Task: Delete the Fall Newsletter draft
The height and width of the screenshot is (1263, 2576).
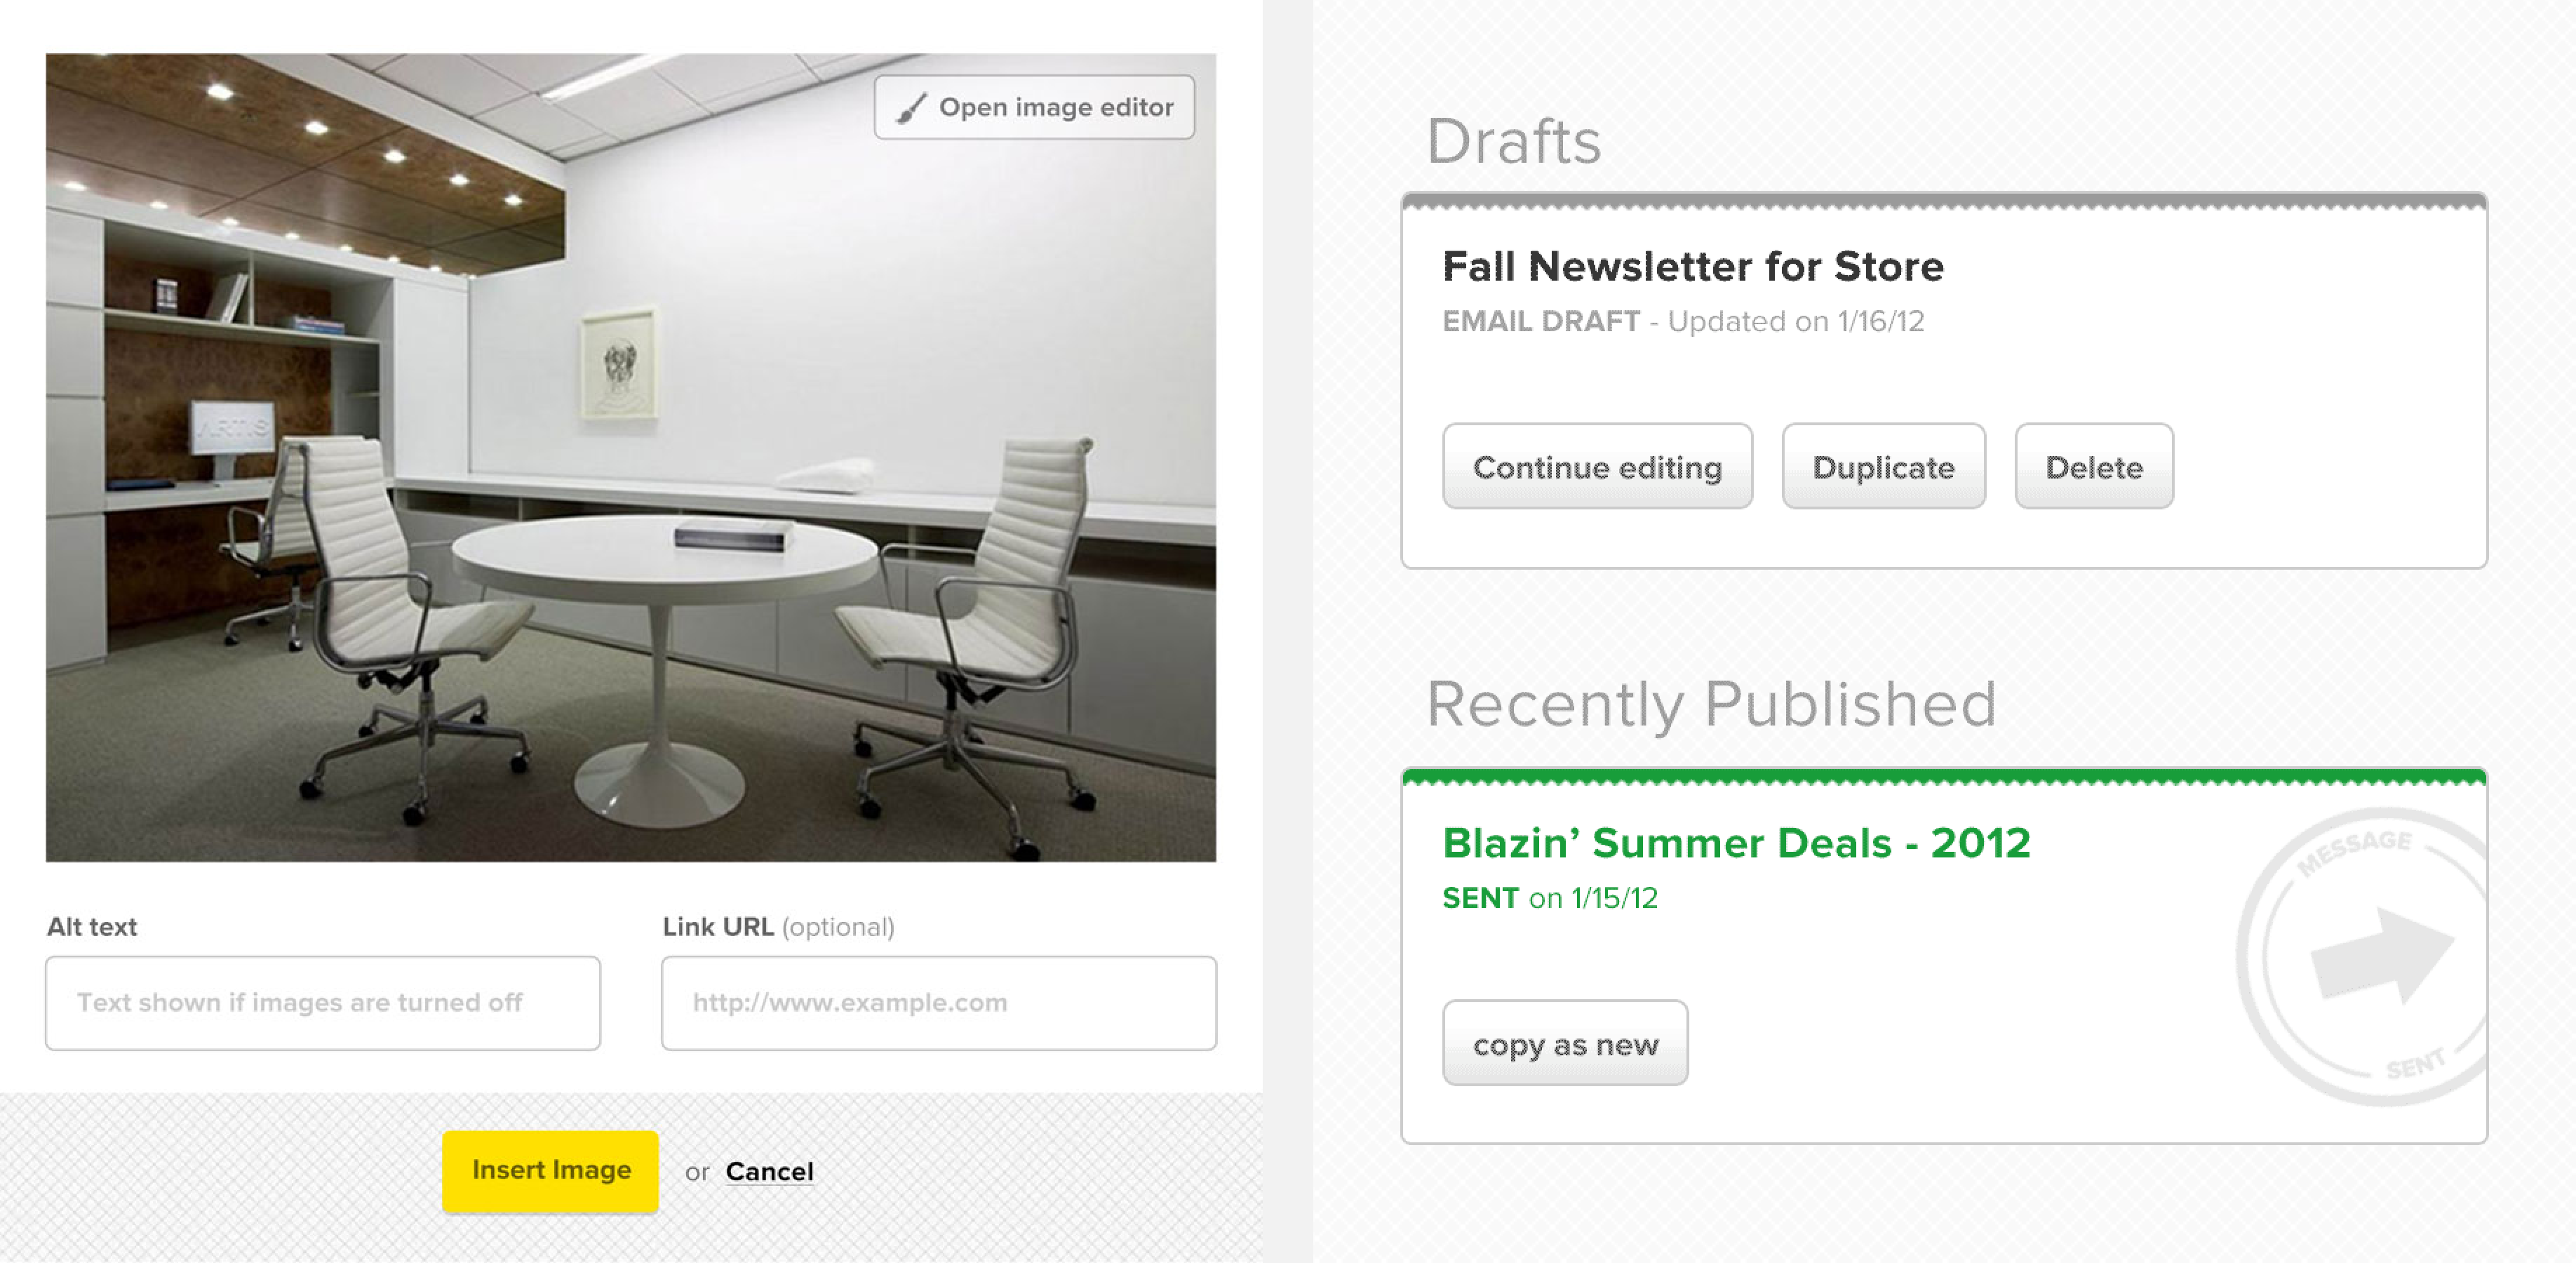Action: pos(2093,467)
